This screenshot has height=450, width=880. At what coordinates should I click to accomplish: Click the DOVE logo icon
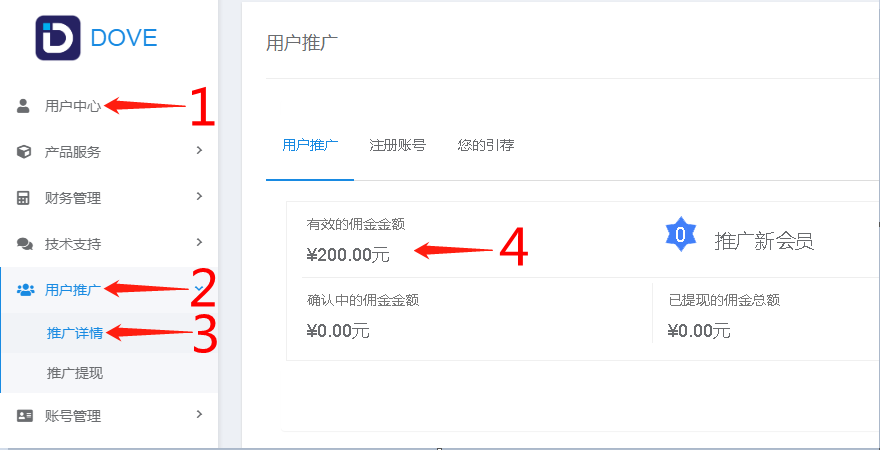pos(58,38)
